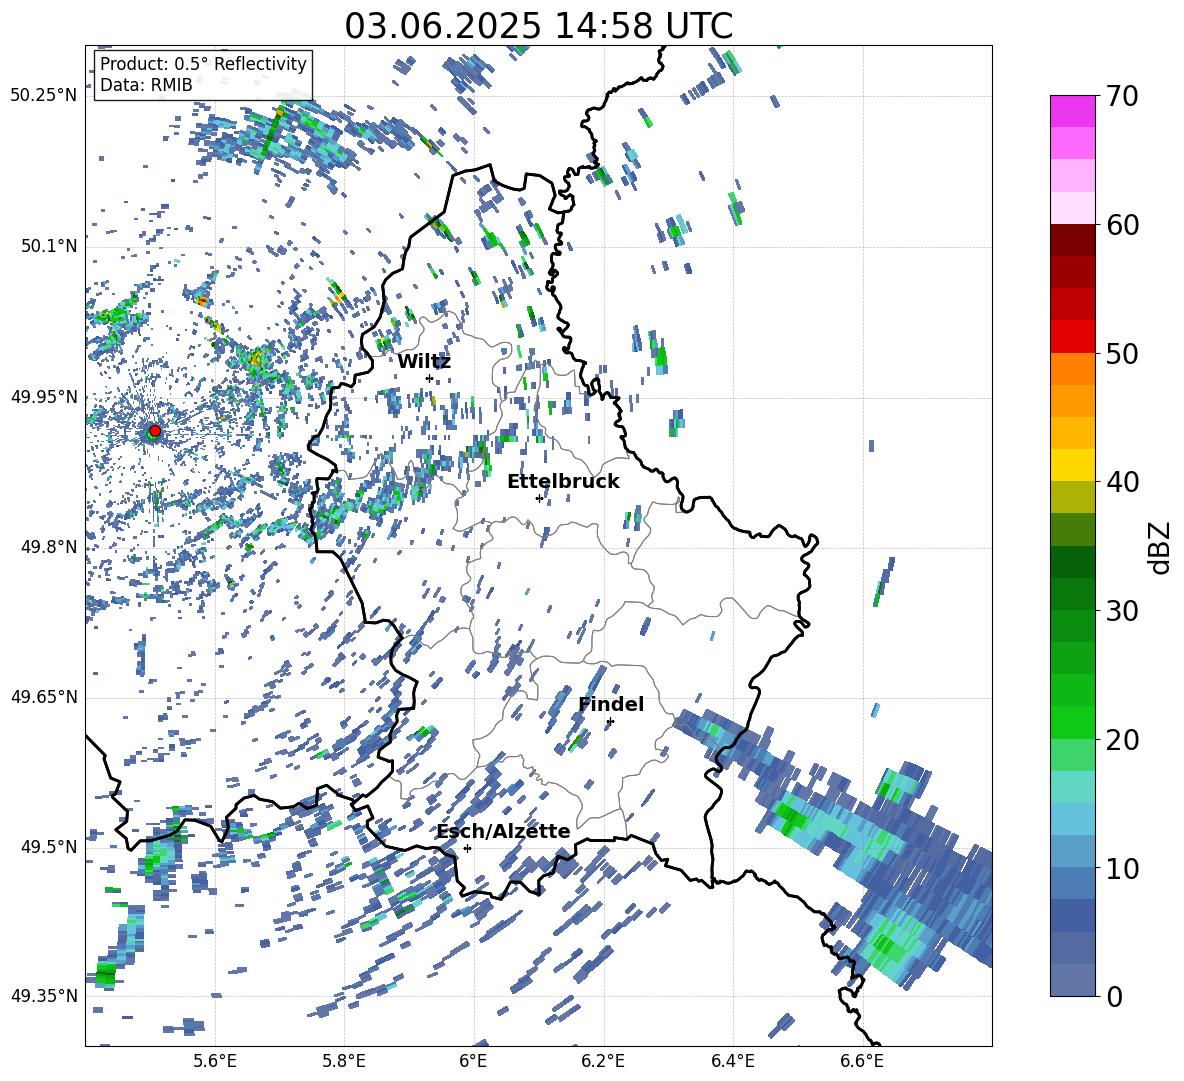Click the 'Product: 0.5° Reflectivity' text
1184x1081 pixels.
coord(203,64)
